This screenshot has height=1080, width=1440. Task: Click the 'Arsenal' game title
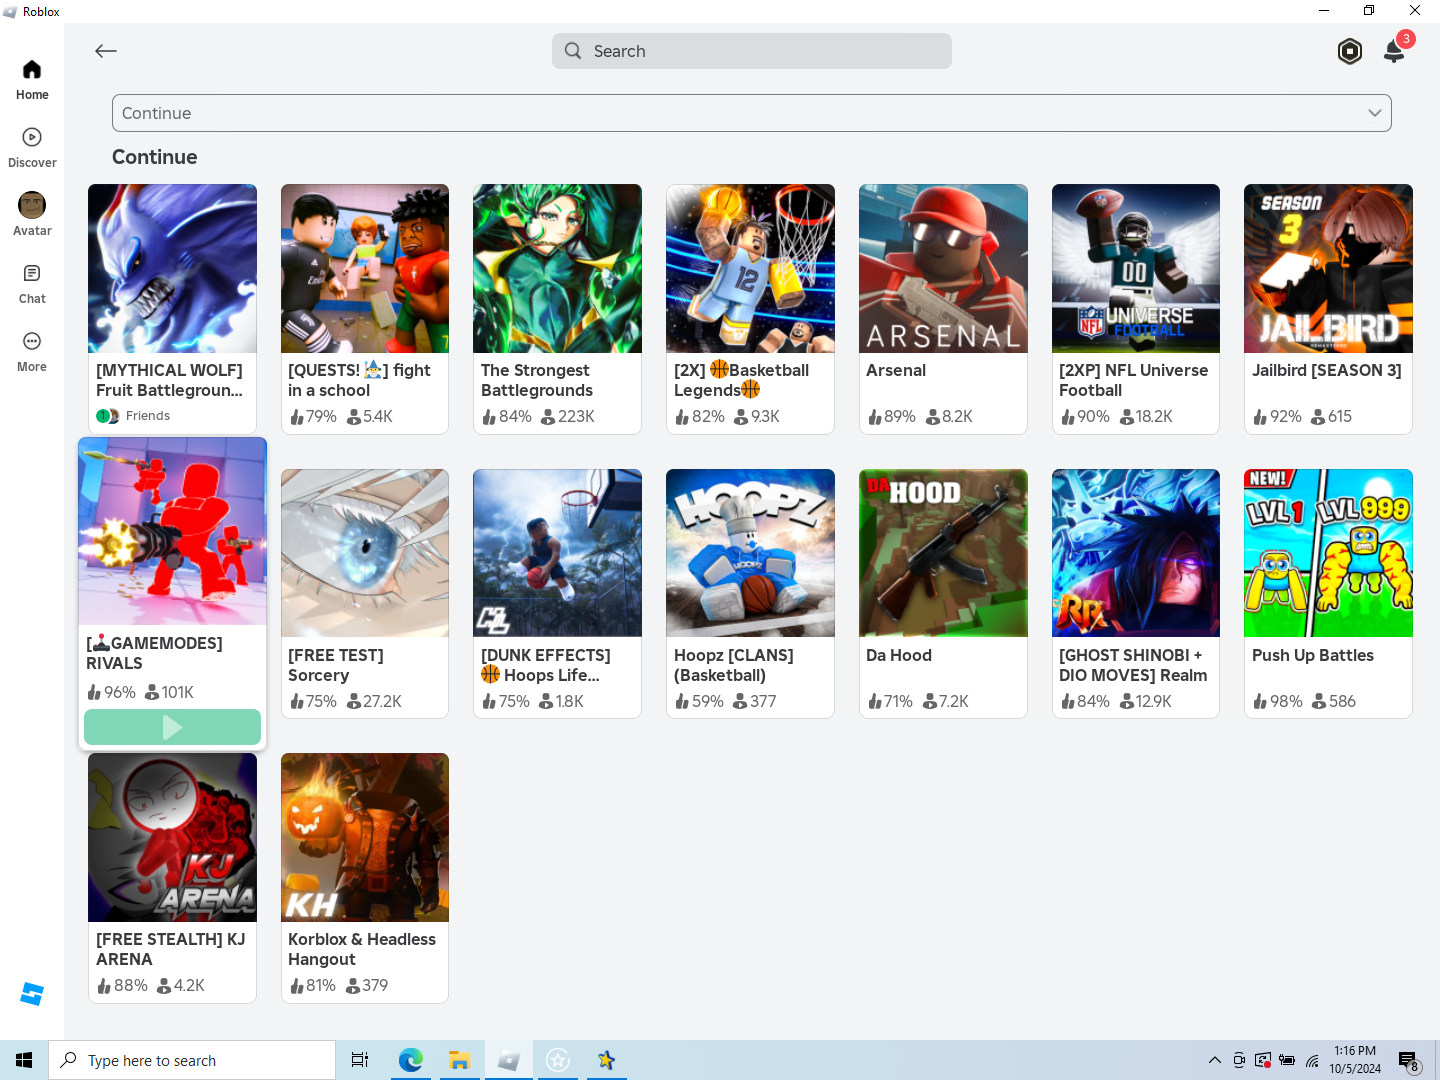point(896,370)
